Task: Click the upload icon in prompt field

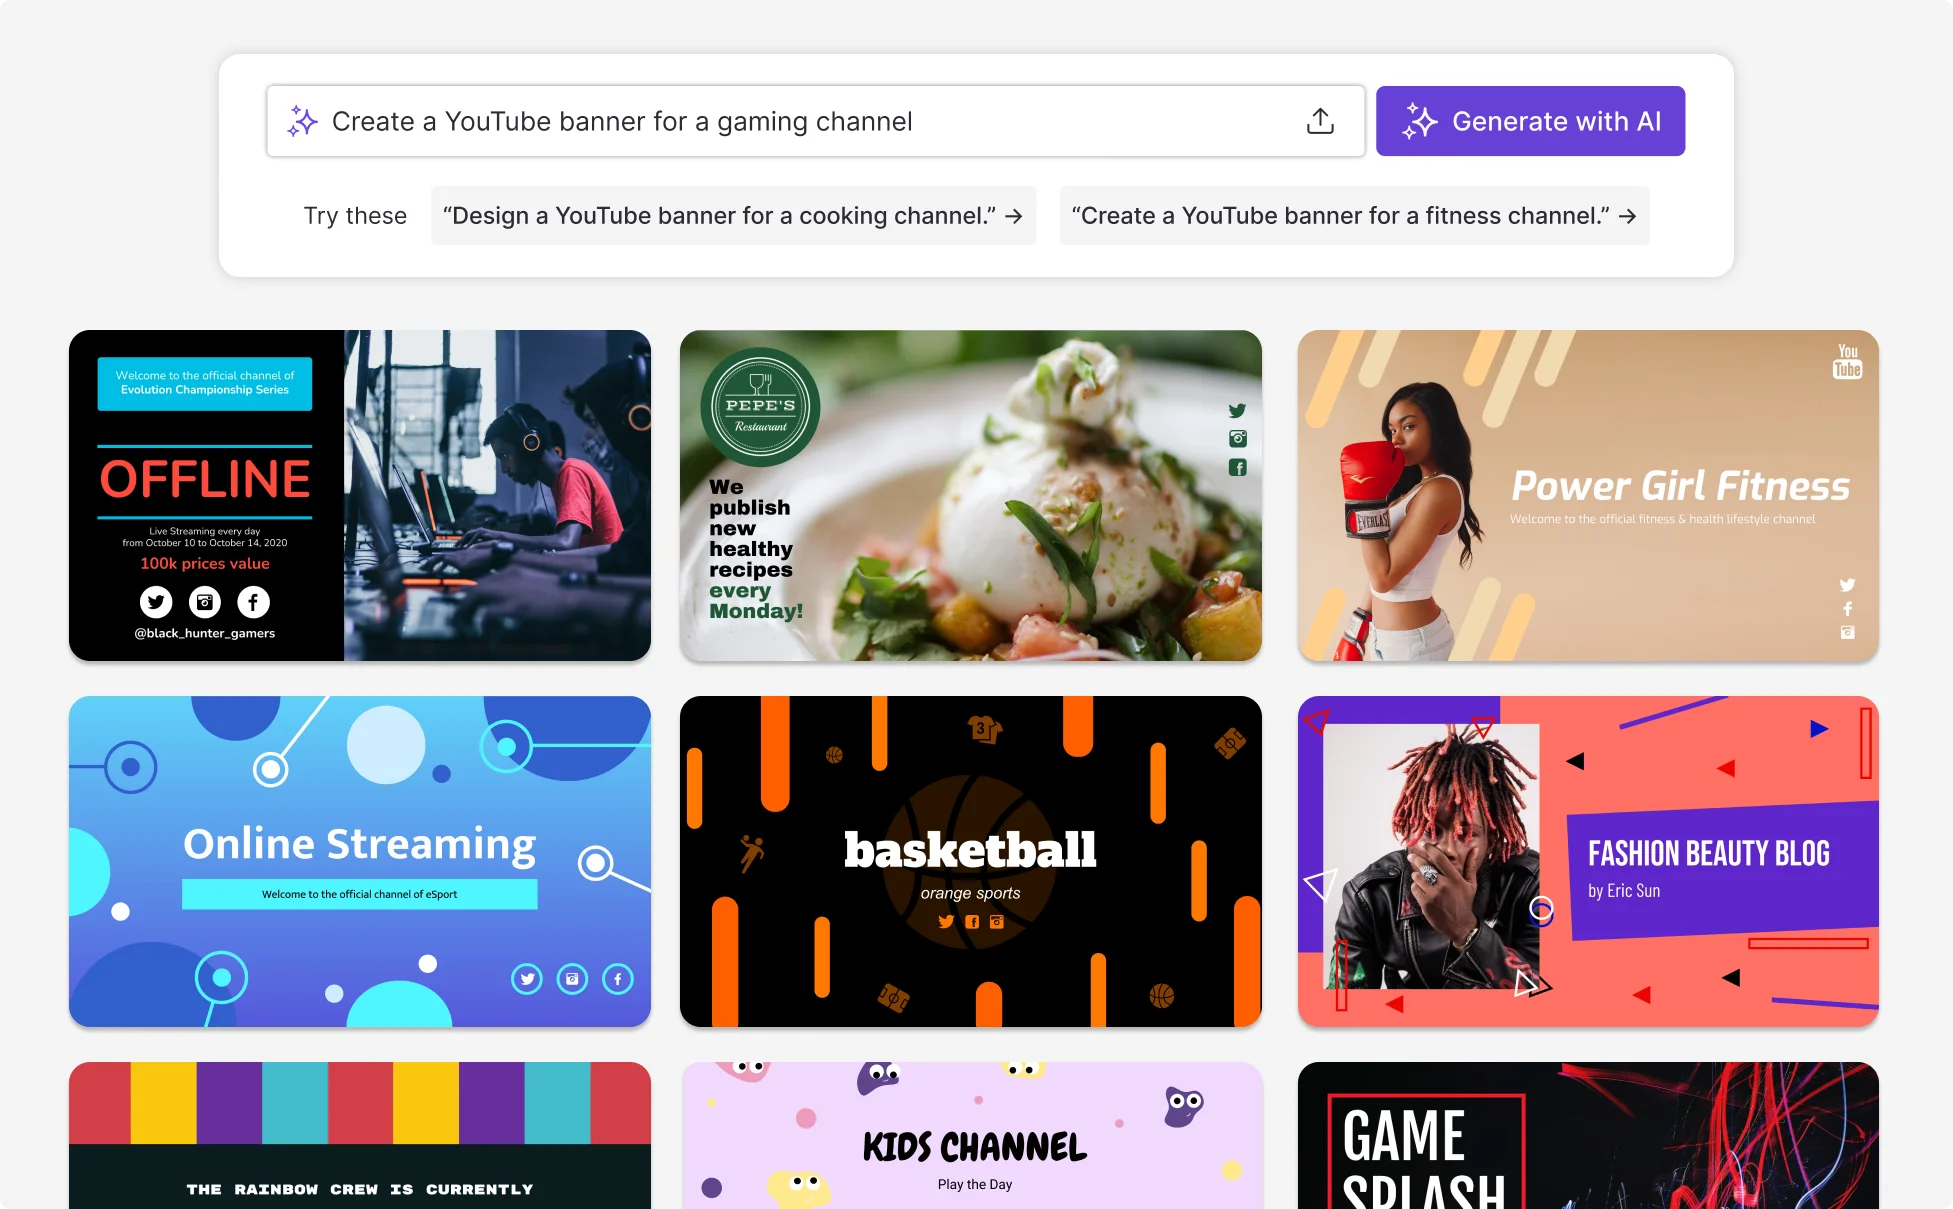Action: [x=1320, y=121]
